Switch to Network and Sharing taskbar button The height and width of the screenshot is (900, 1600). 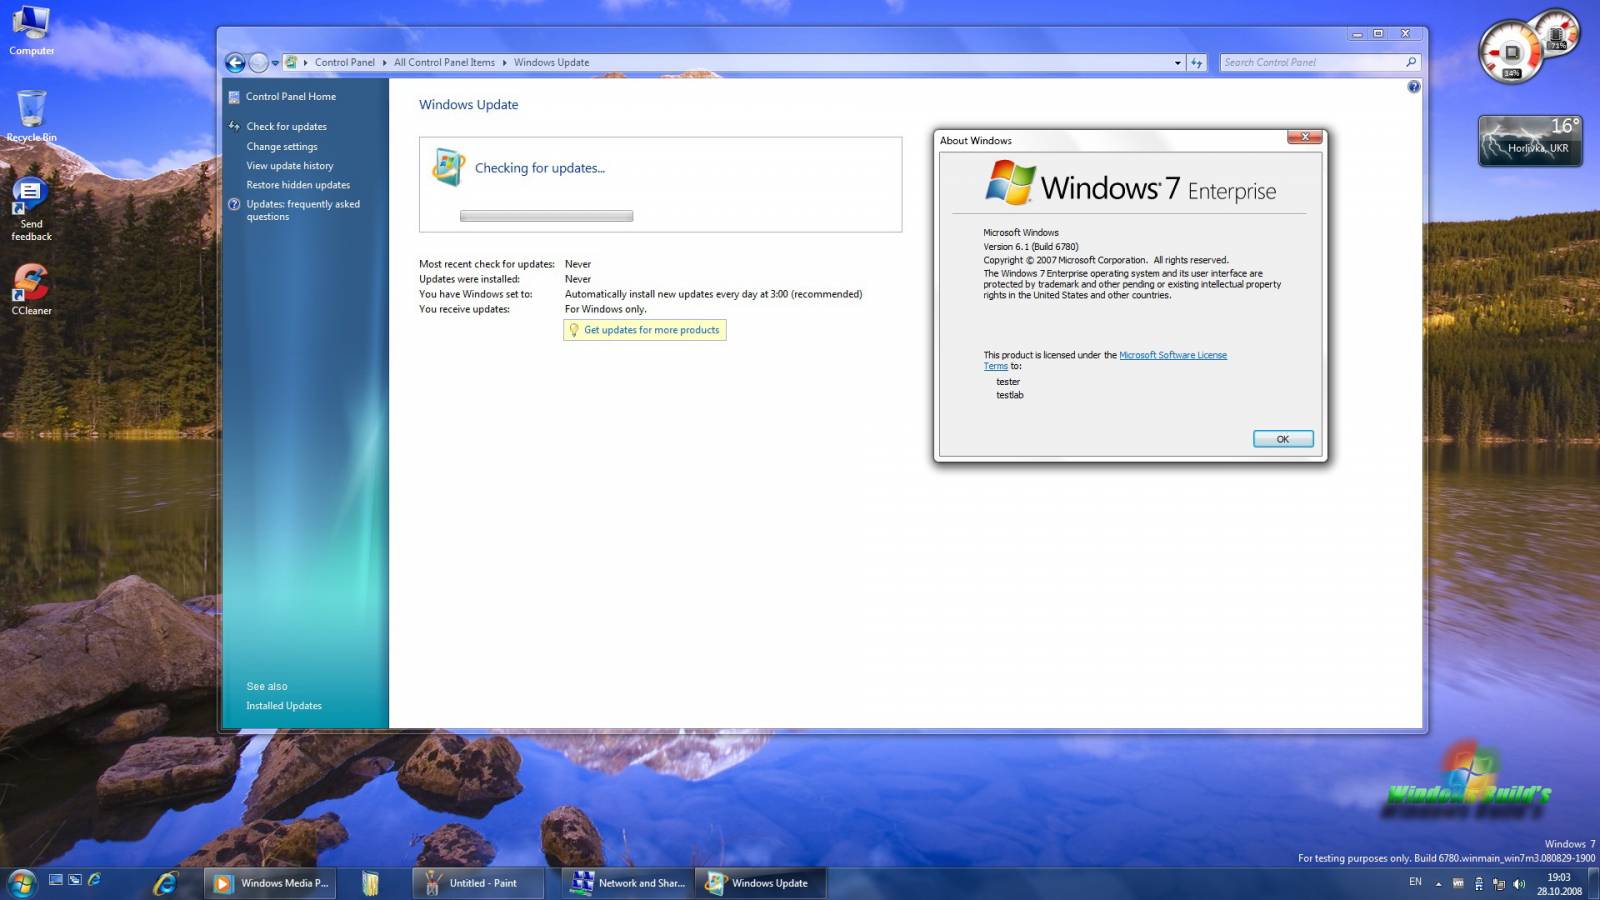[x=628, y=883]
